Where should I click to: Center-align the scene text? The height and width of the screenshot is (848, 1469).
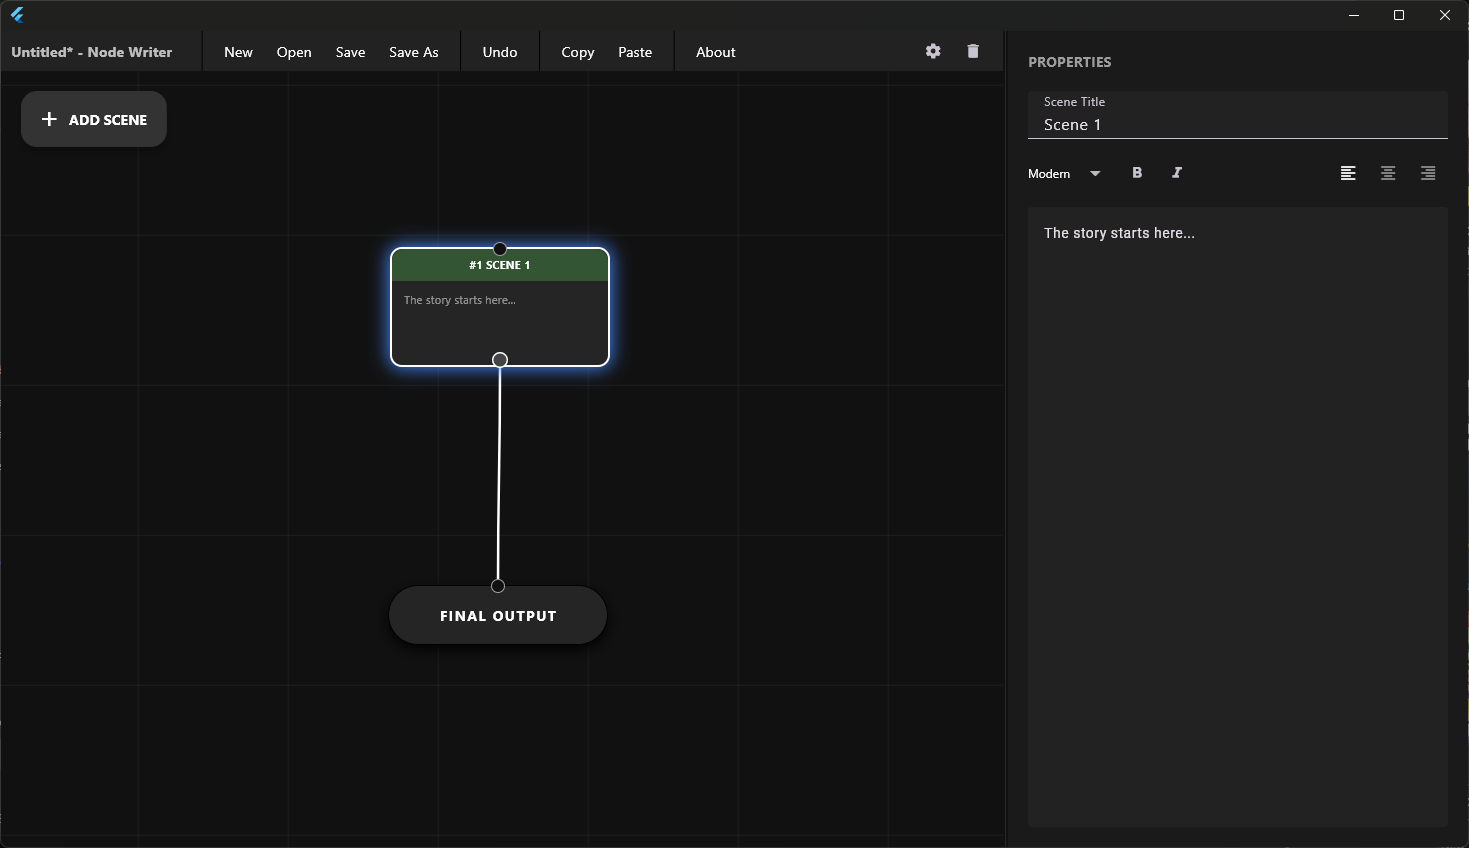tap(1388, 173)
